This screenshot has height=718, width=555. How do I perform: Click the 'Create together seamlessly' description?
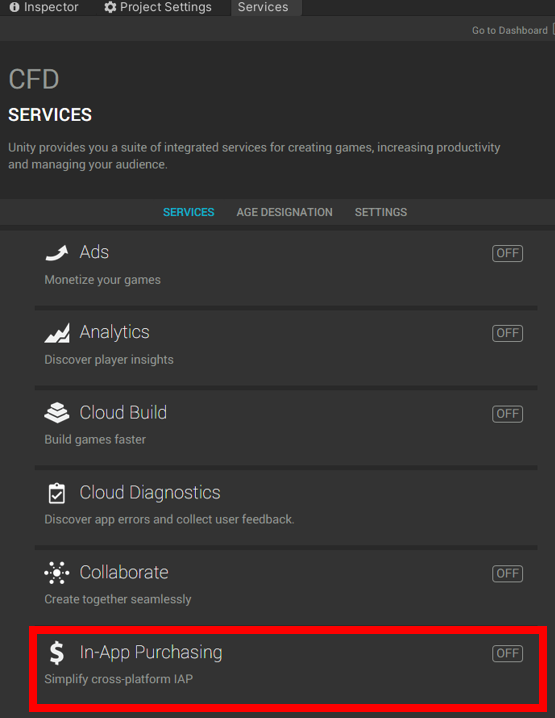pyautogui.click(x=118, y=599)
